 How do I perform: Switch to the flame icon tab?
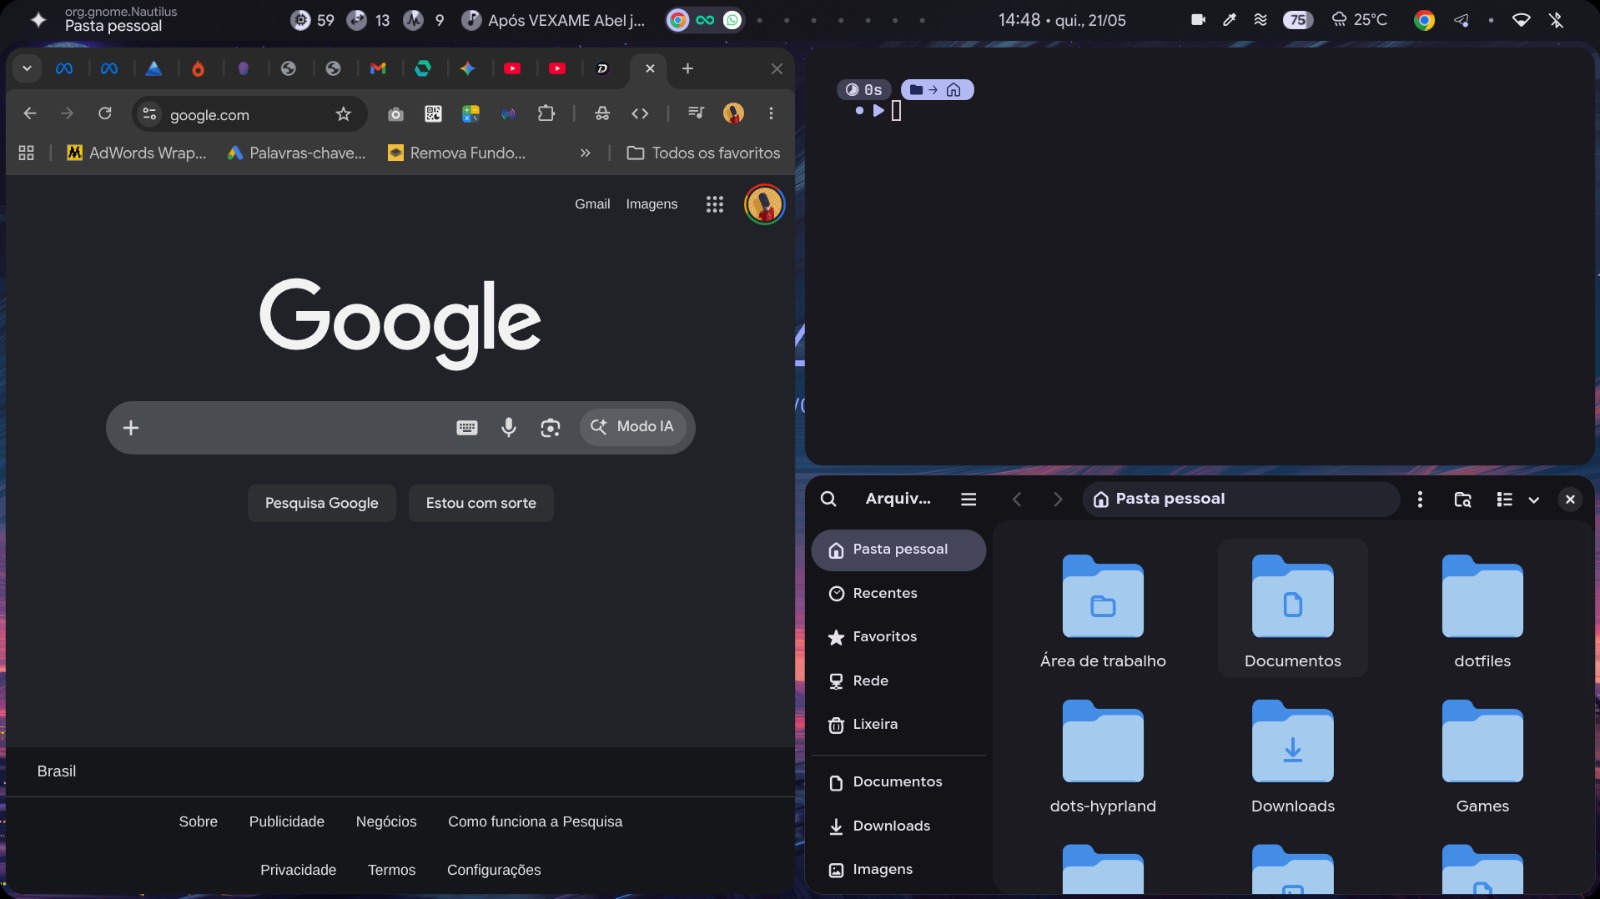198,69
